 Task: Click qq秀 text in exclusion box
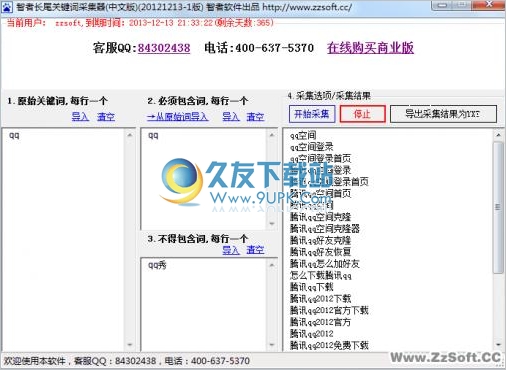point(157,265)
